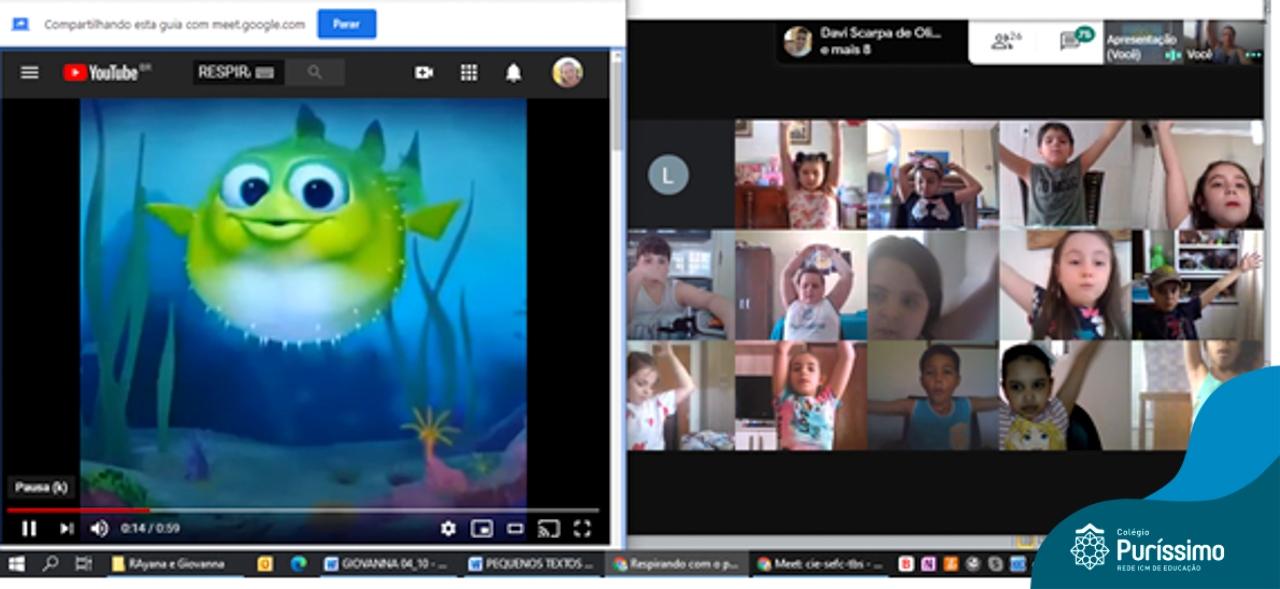The width and height of the screenshot is (1280, 589).
Task: Switch to Meet tab in taskbar
Action: [x=819, y=564]
